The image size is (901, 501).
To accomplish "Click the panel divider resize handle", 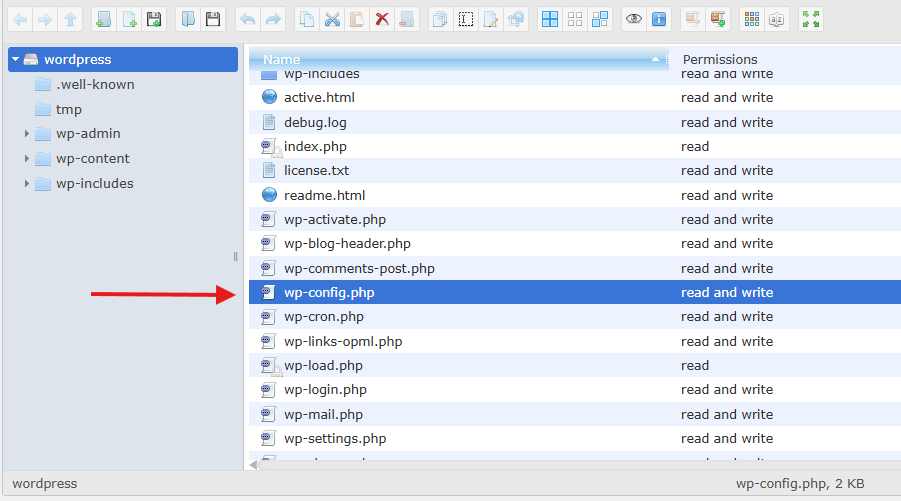I will pos(236,257).
